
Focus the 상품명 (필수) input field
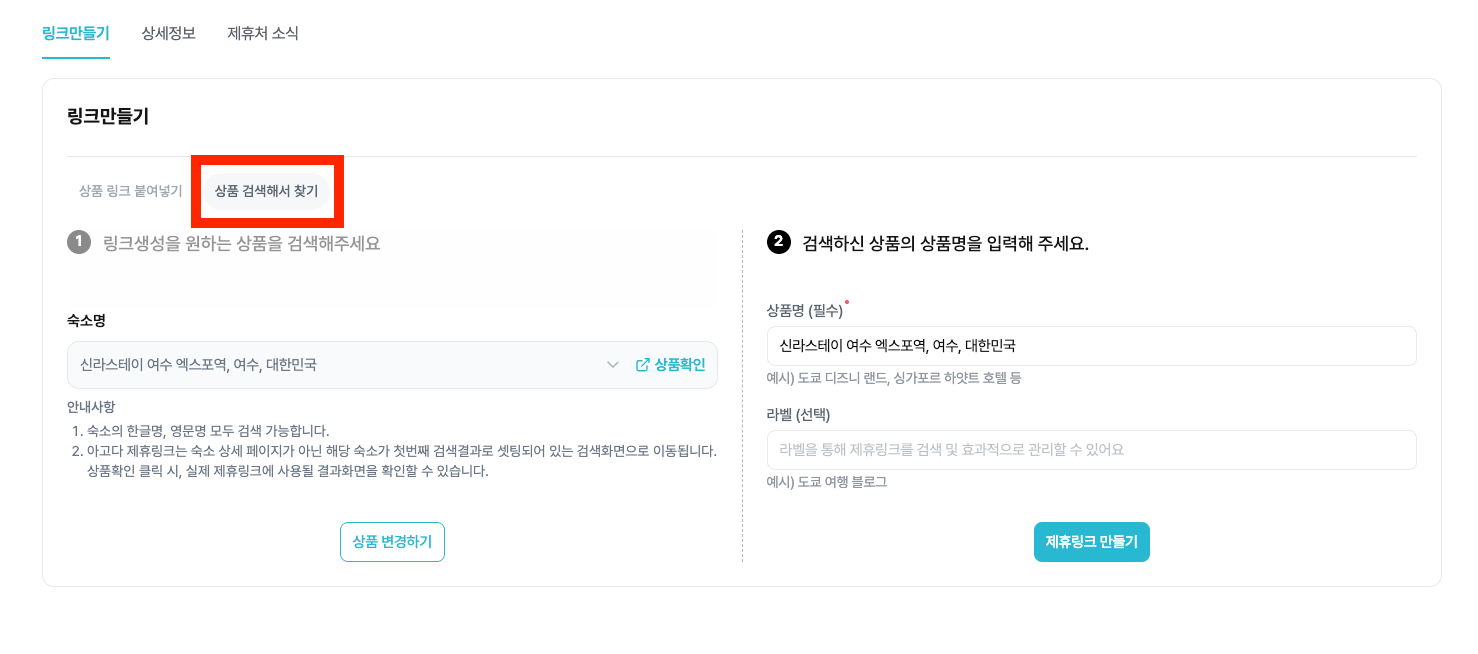point(1092,346)
